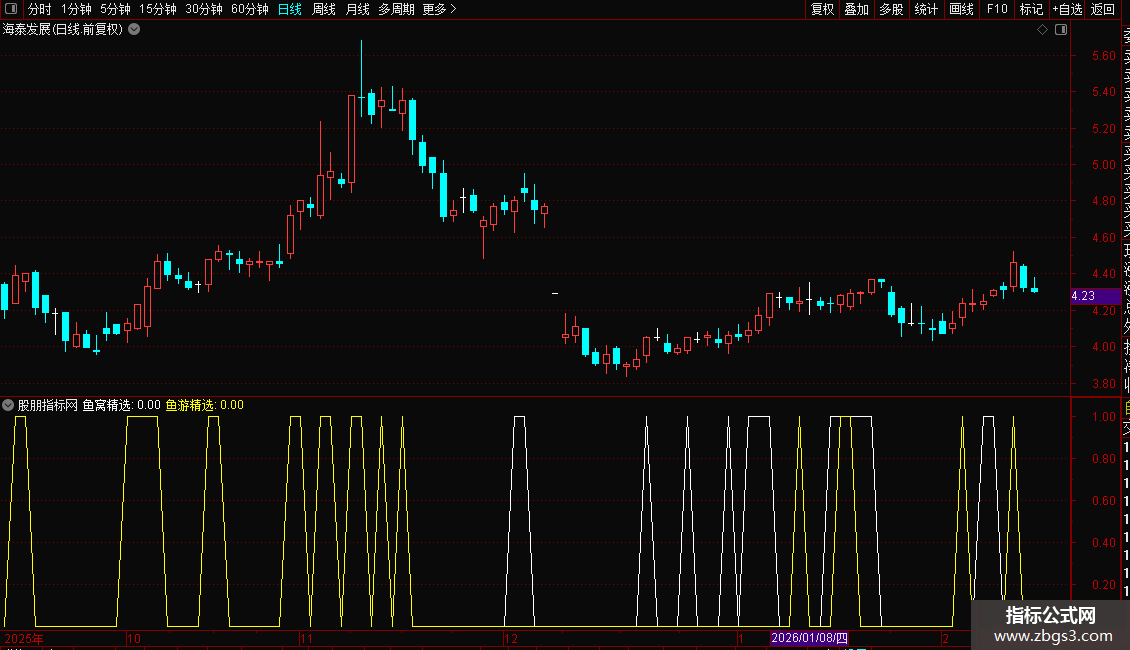Image resolution: width=1130 pixels, height=650 pixels.
Task: Add stock to watchlist with +自选
Action: coord(1067,9)
